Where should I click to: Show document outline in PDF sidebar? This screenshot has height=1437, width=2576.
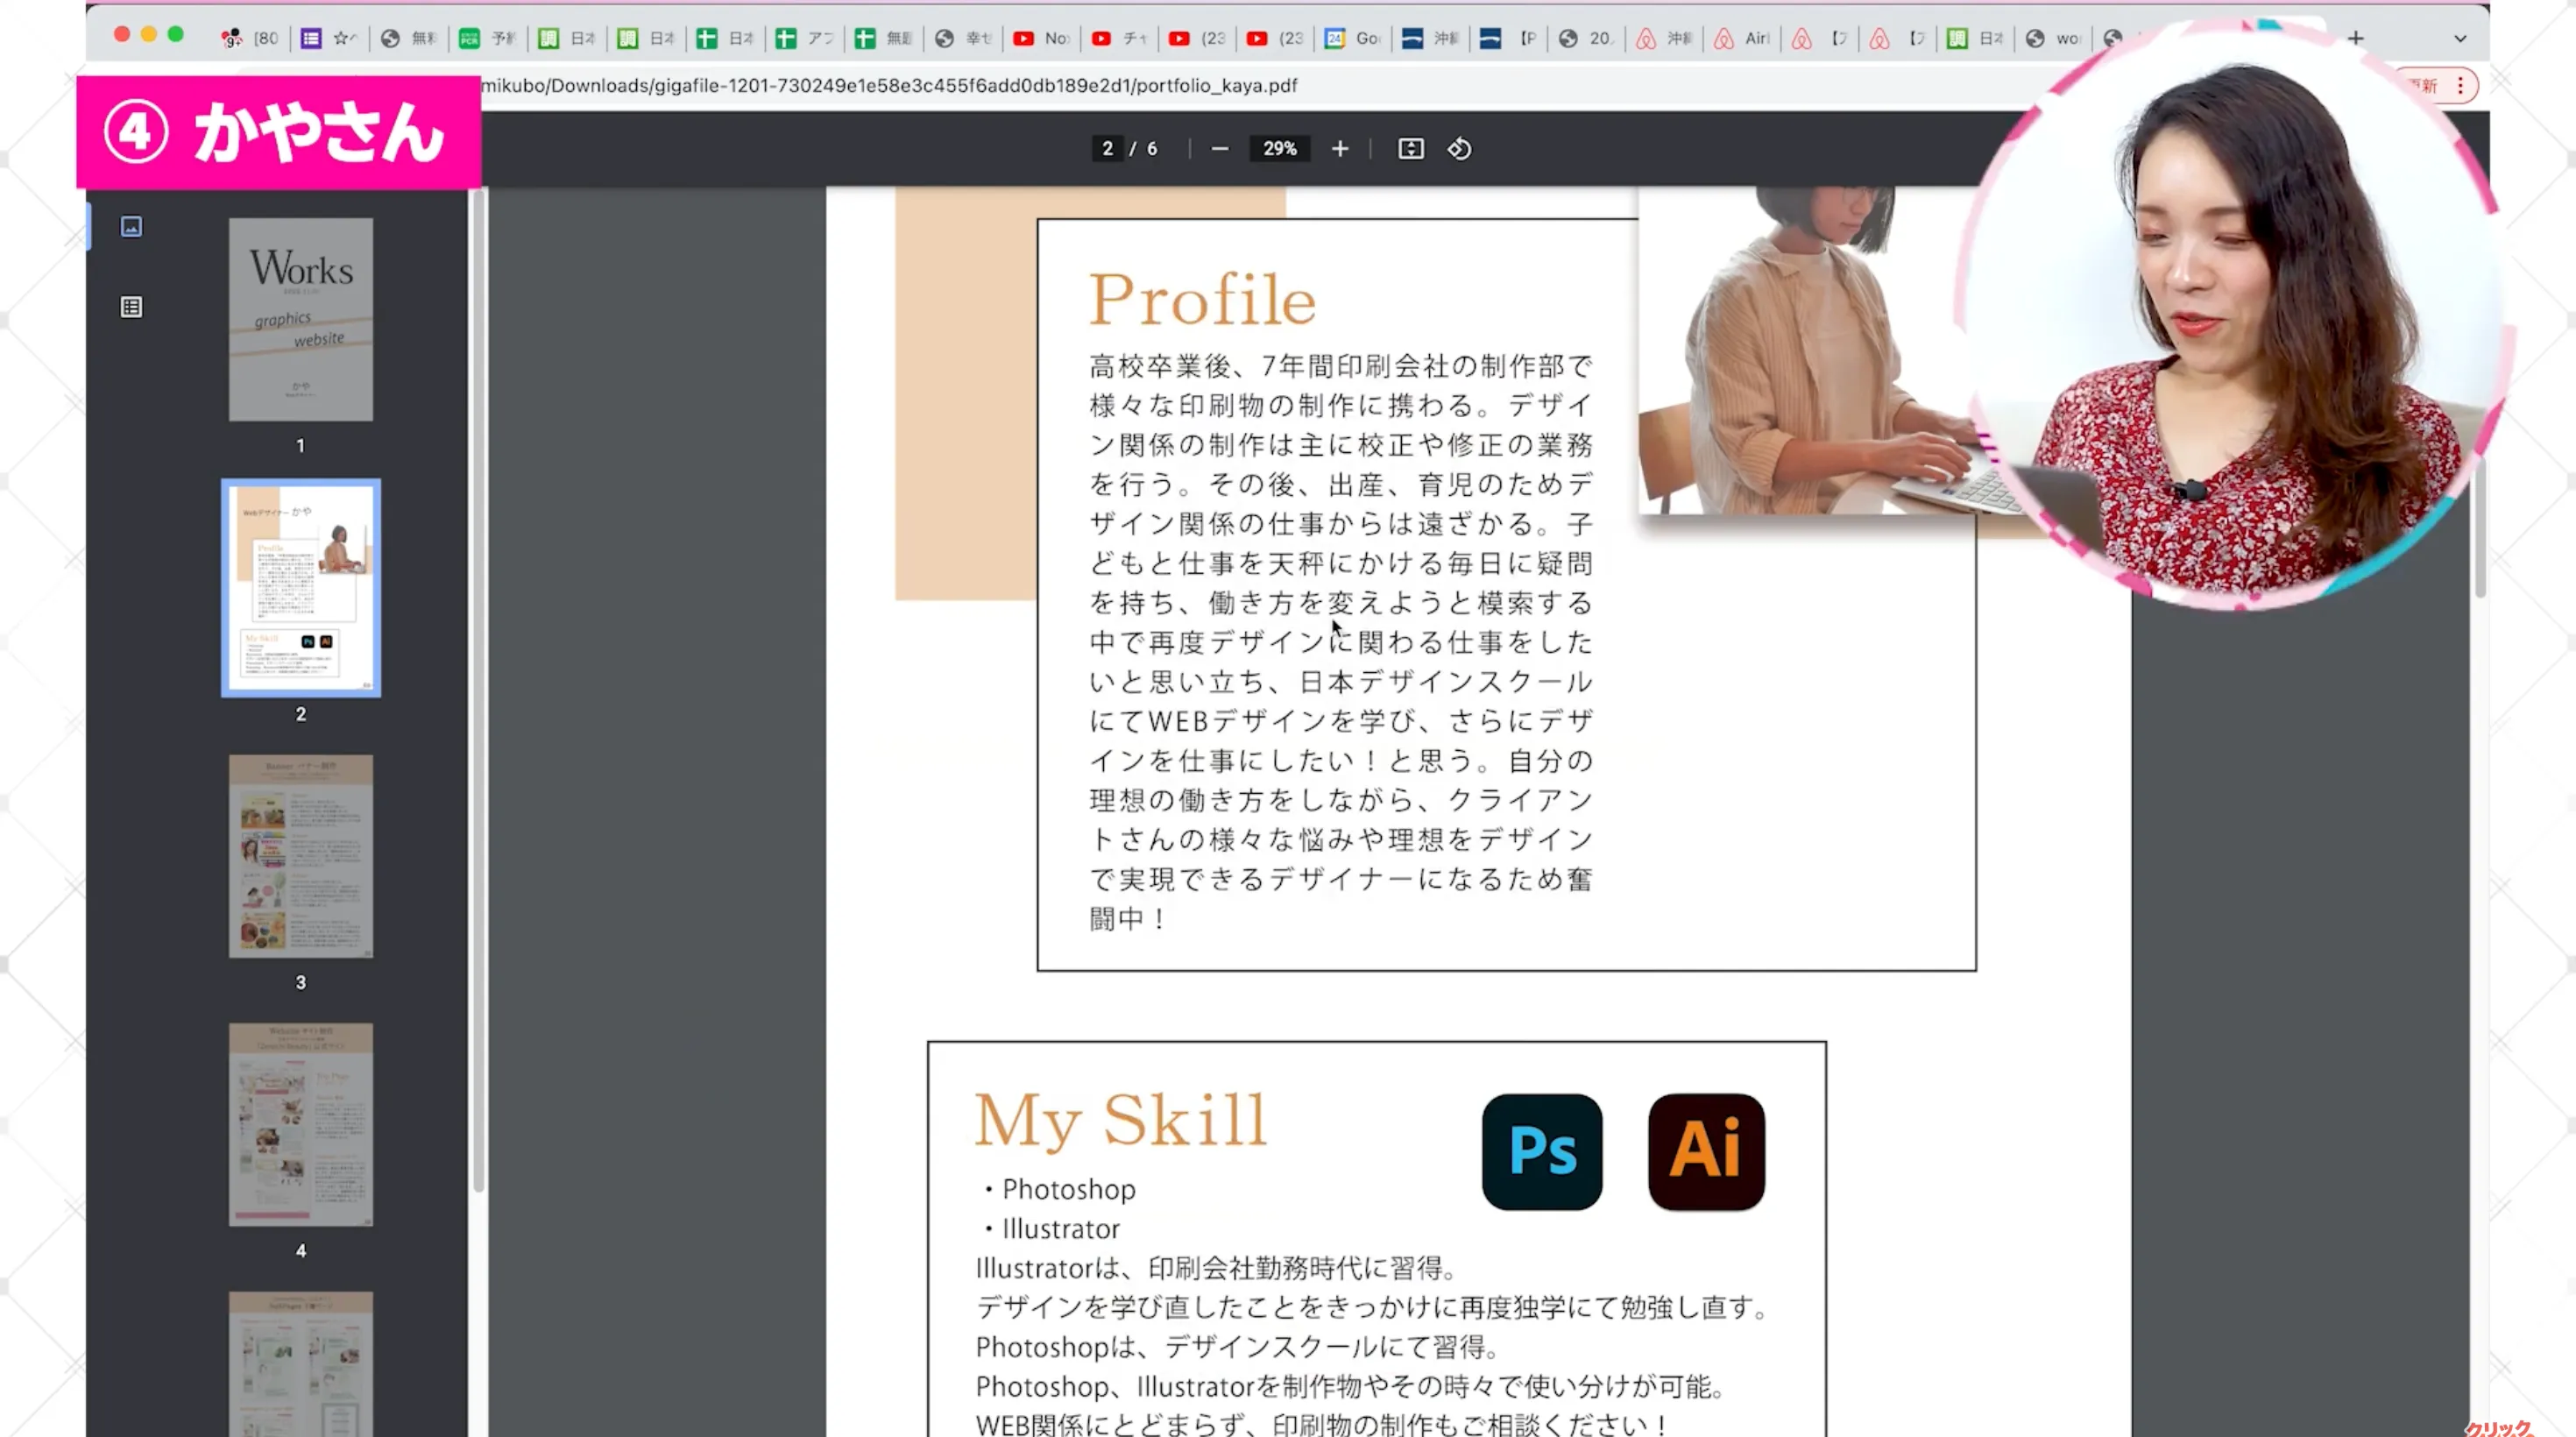coord(131,307)
